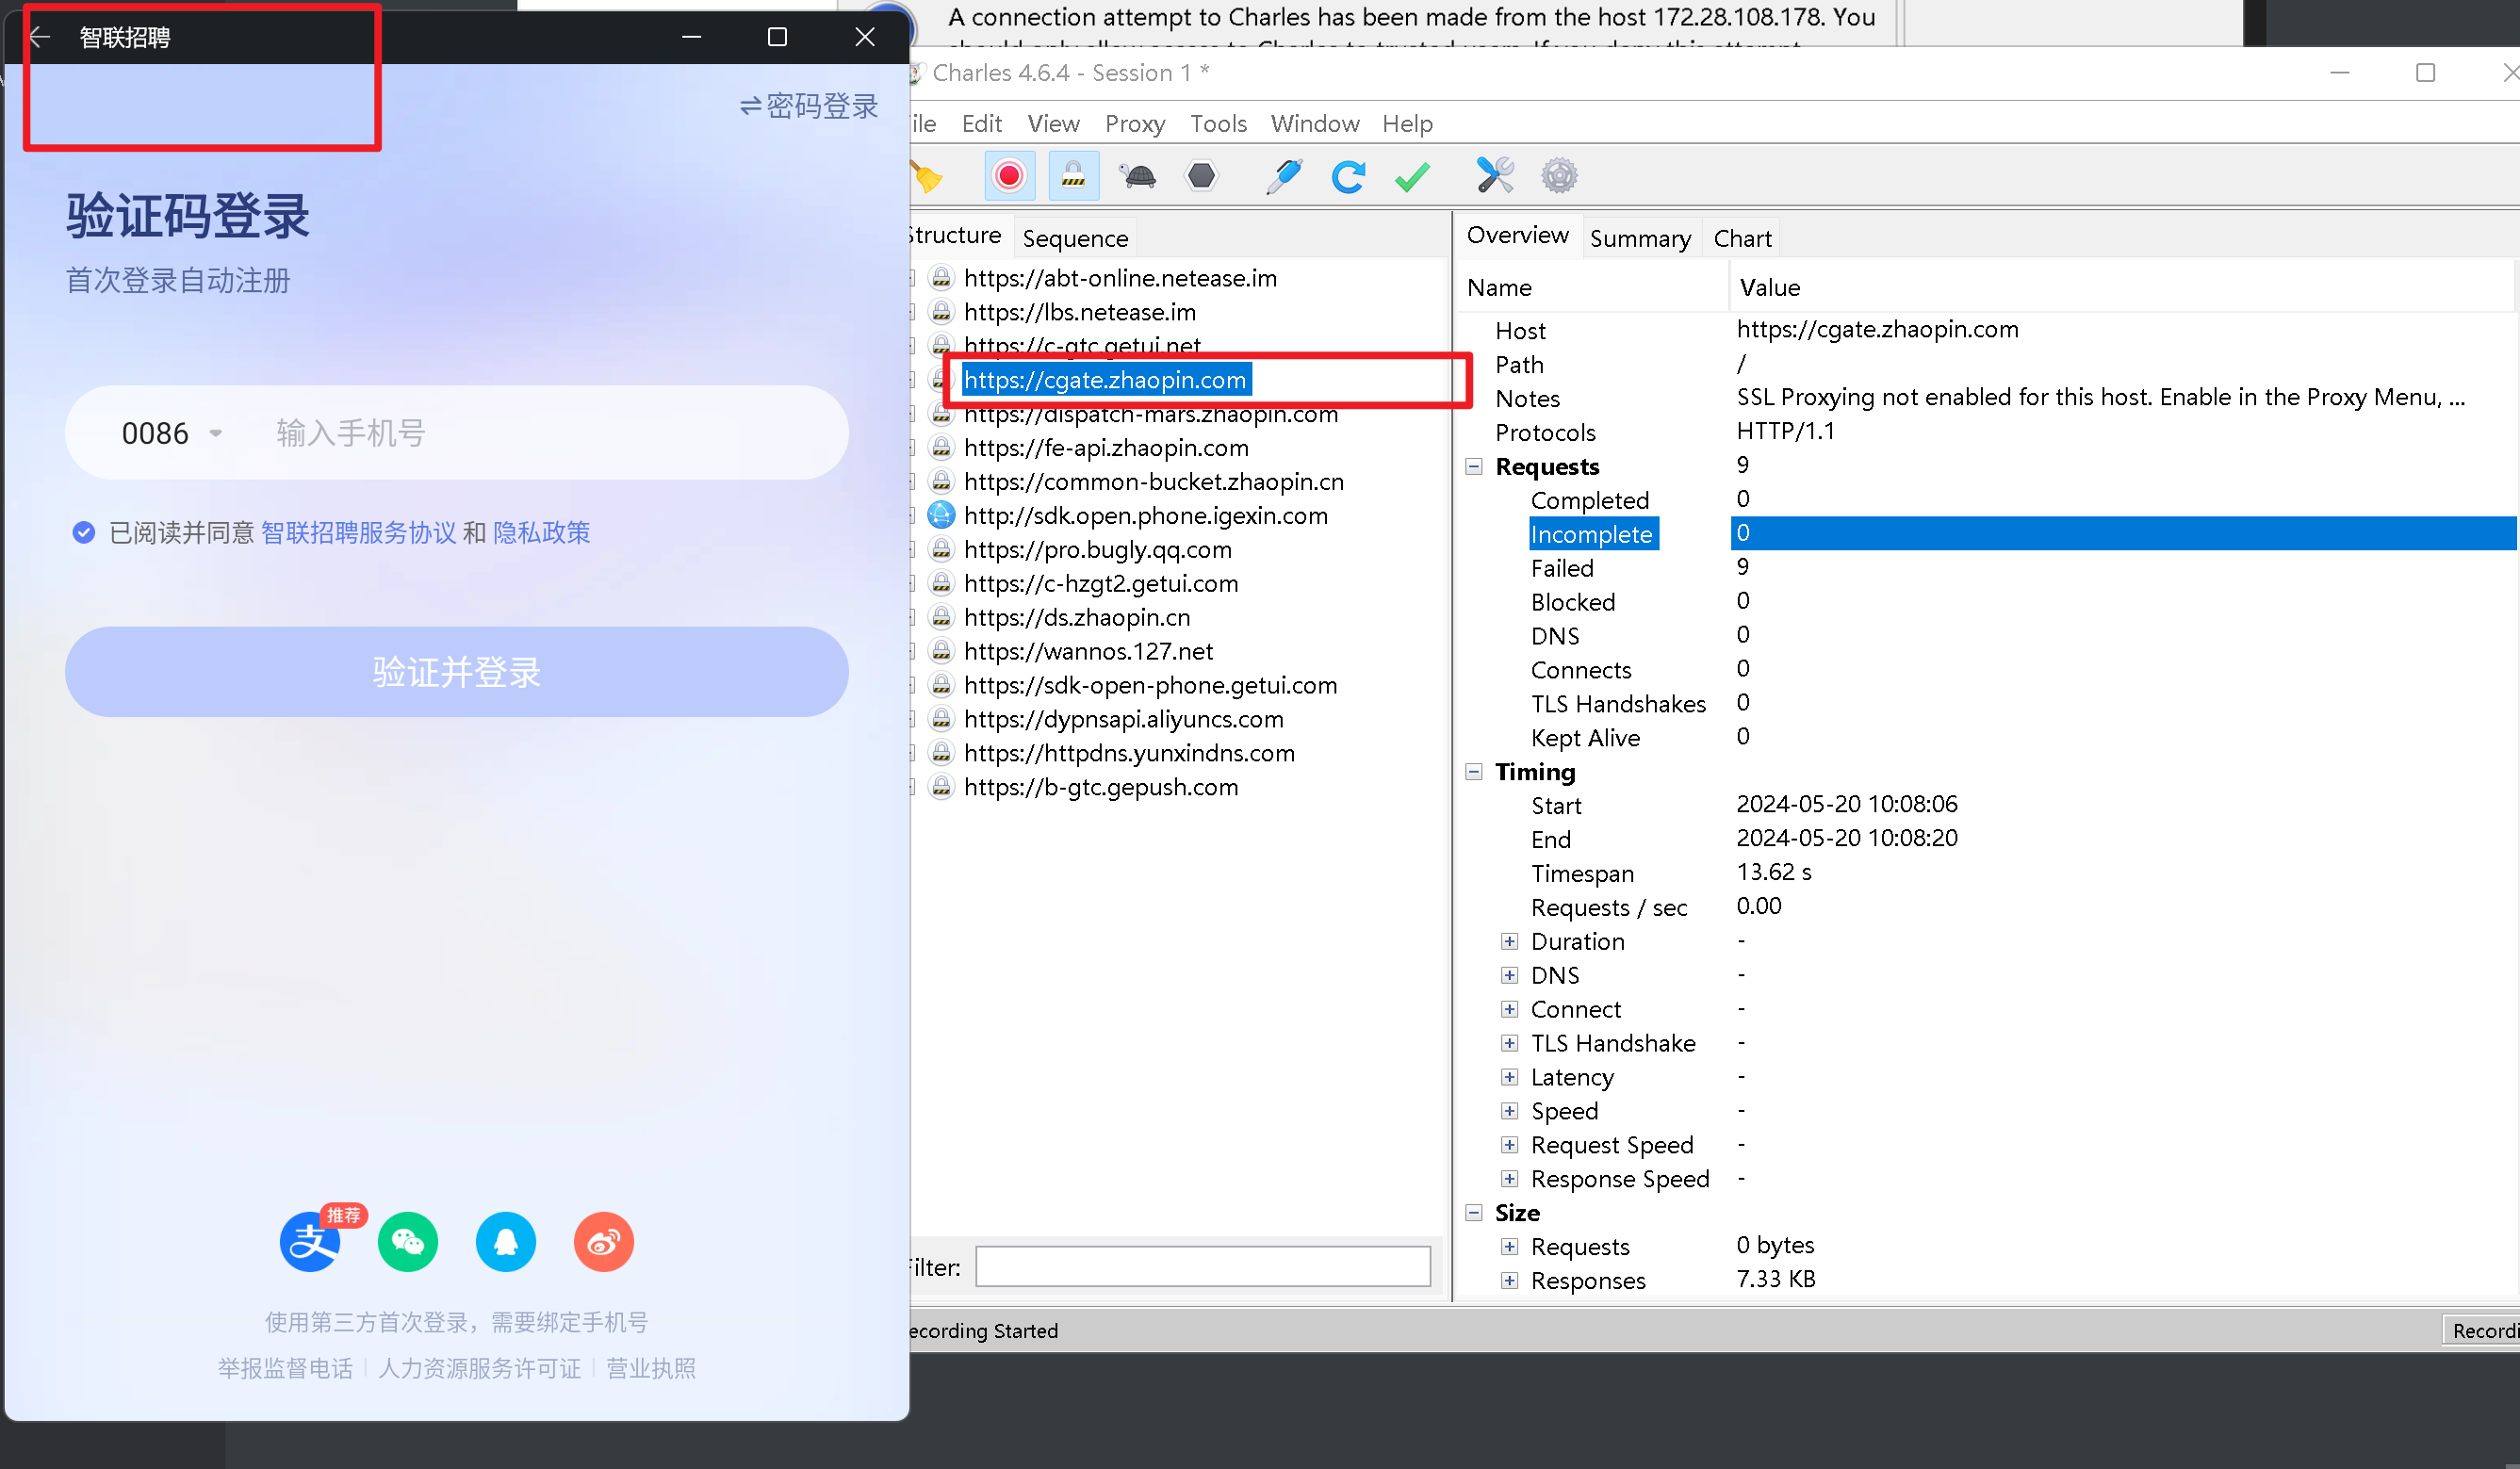Open the Tools menu
Image resolution: width=2520 pixels, height=1469 pixels.
coord(1217,123)
